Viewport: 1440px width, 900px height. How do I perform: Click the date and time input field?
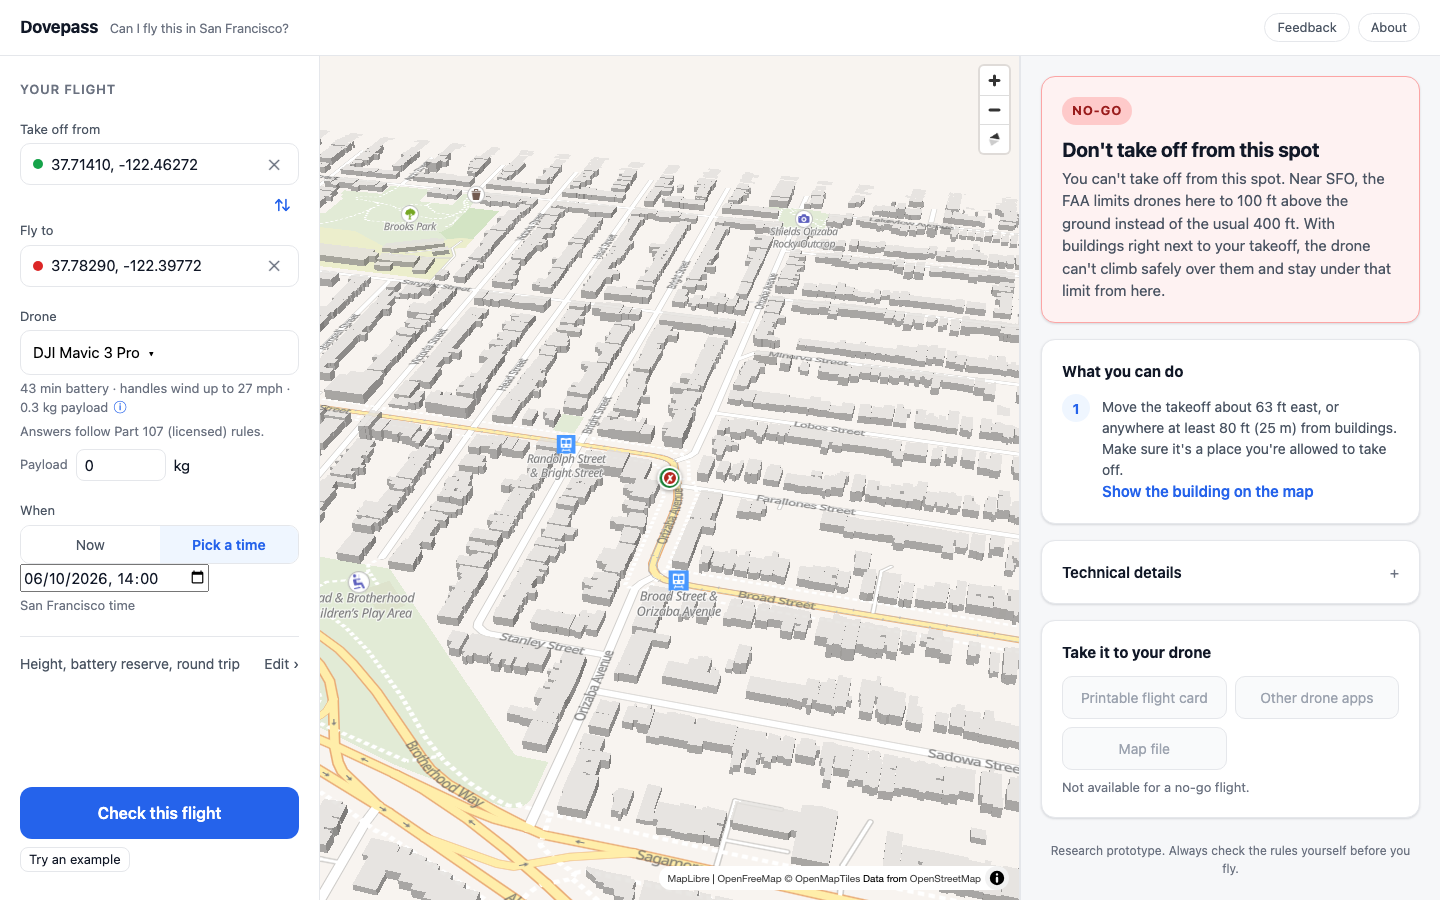(114, 578)
